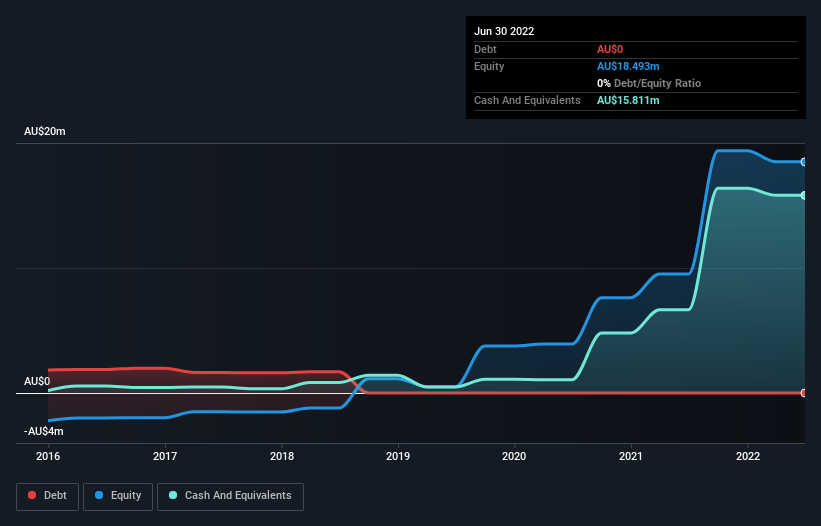Click the teal Cash And Equivalents legend dot

tap(173, 495)
